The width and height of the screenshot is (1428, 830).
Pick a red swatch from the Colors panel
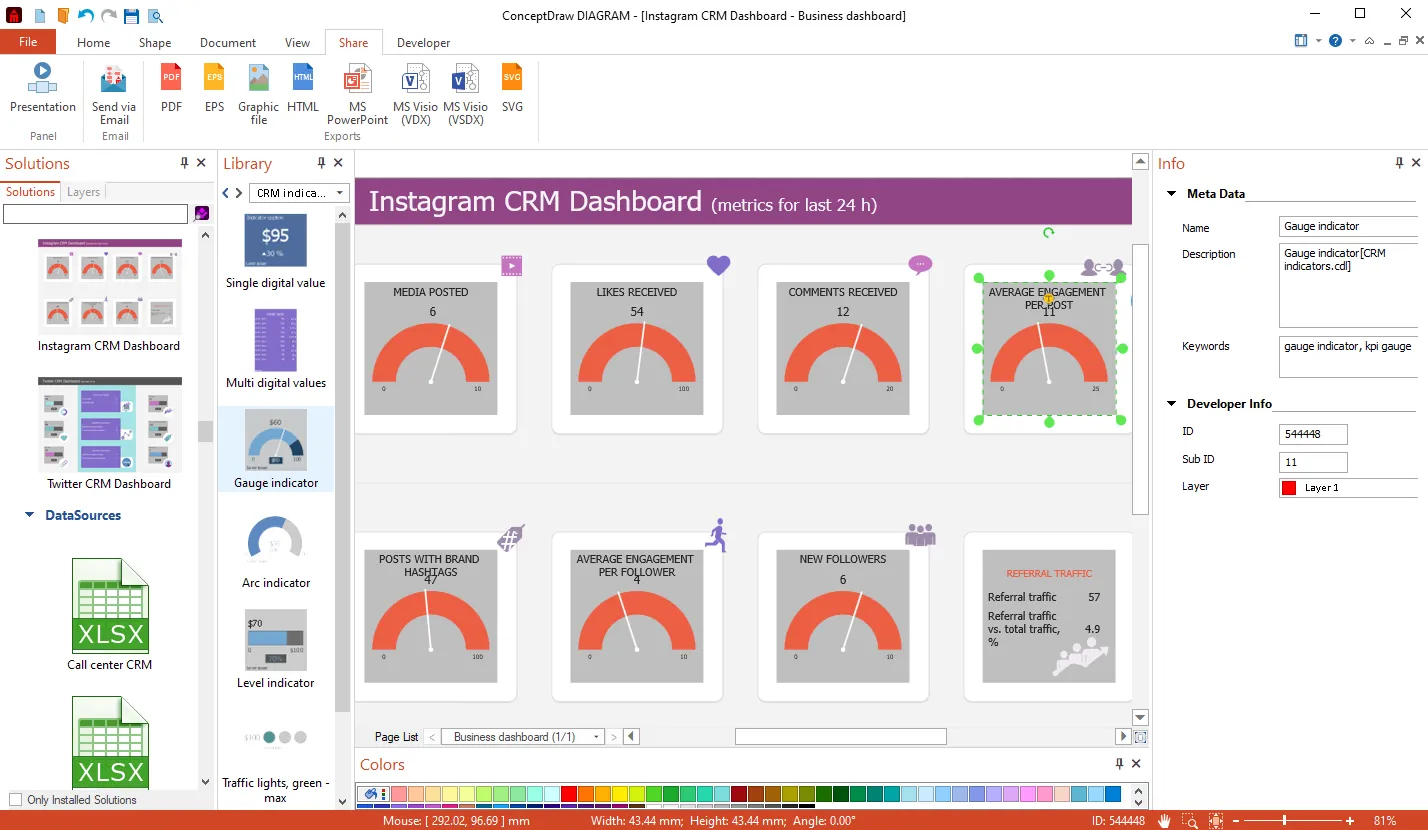[x=569, y=793]
